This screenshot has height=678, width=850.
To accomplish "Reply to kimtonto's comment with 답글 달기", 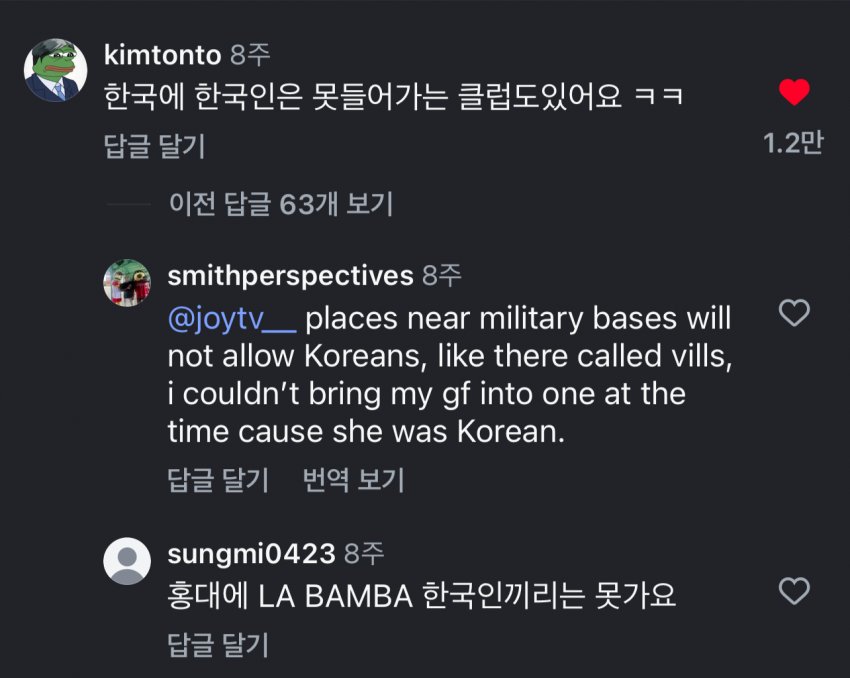I will 154,146.
